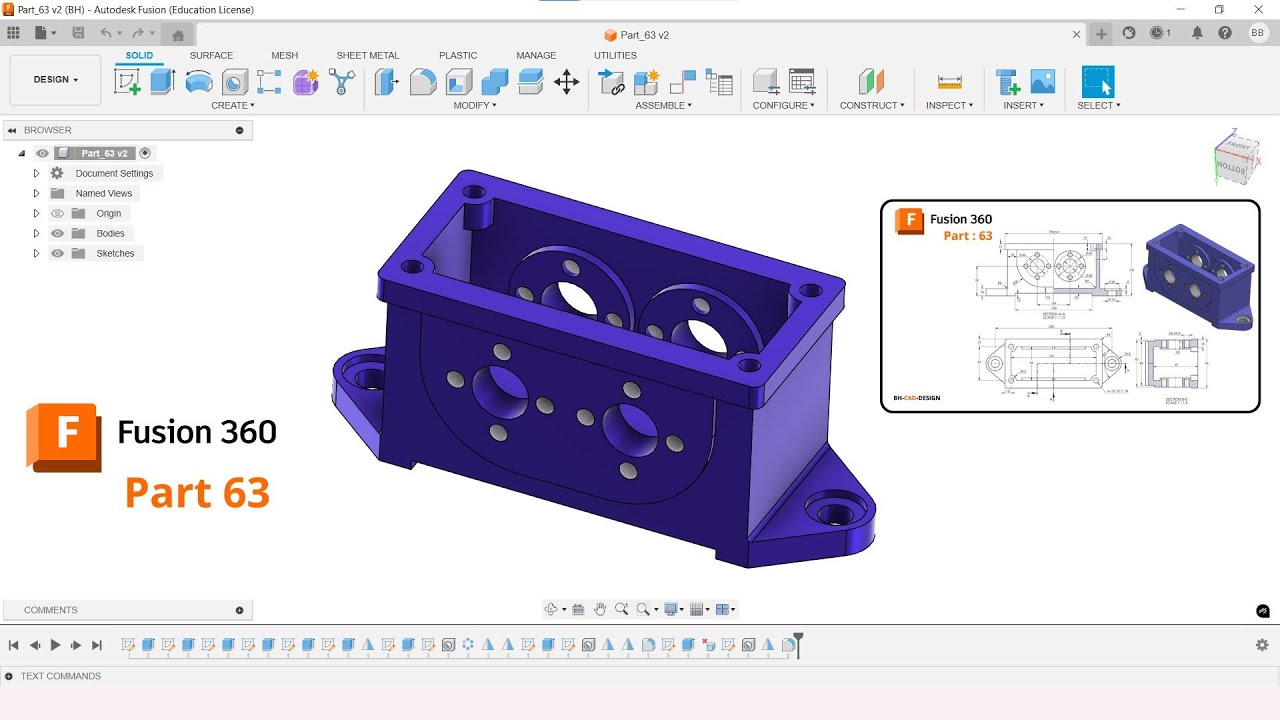
Task: Expand the Sketches node
Action: coord(36,253)
